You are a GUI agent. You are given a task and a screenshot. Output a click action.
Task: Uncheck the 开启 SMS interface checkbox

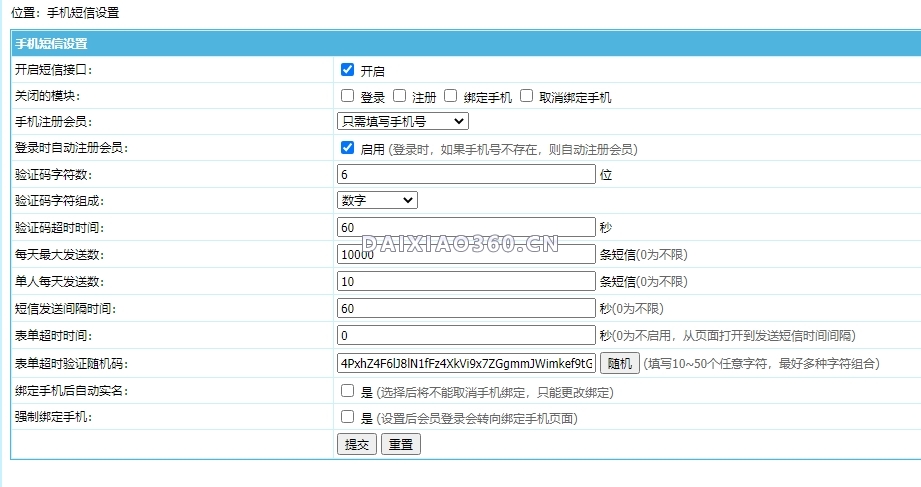347,70
